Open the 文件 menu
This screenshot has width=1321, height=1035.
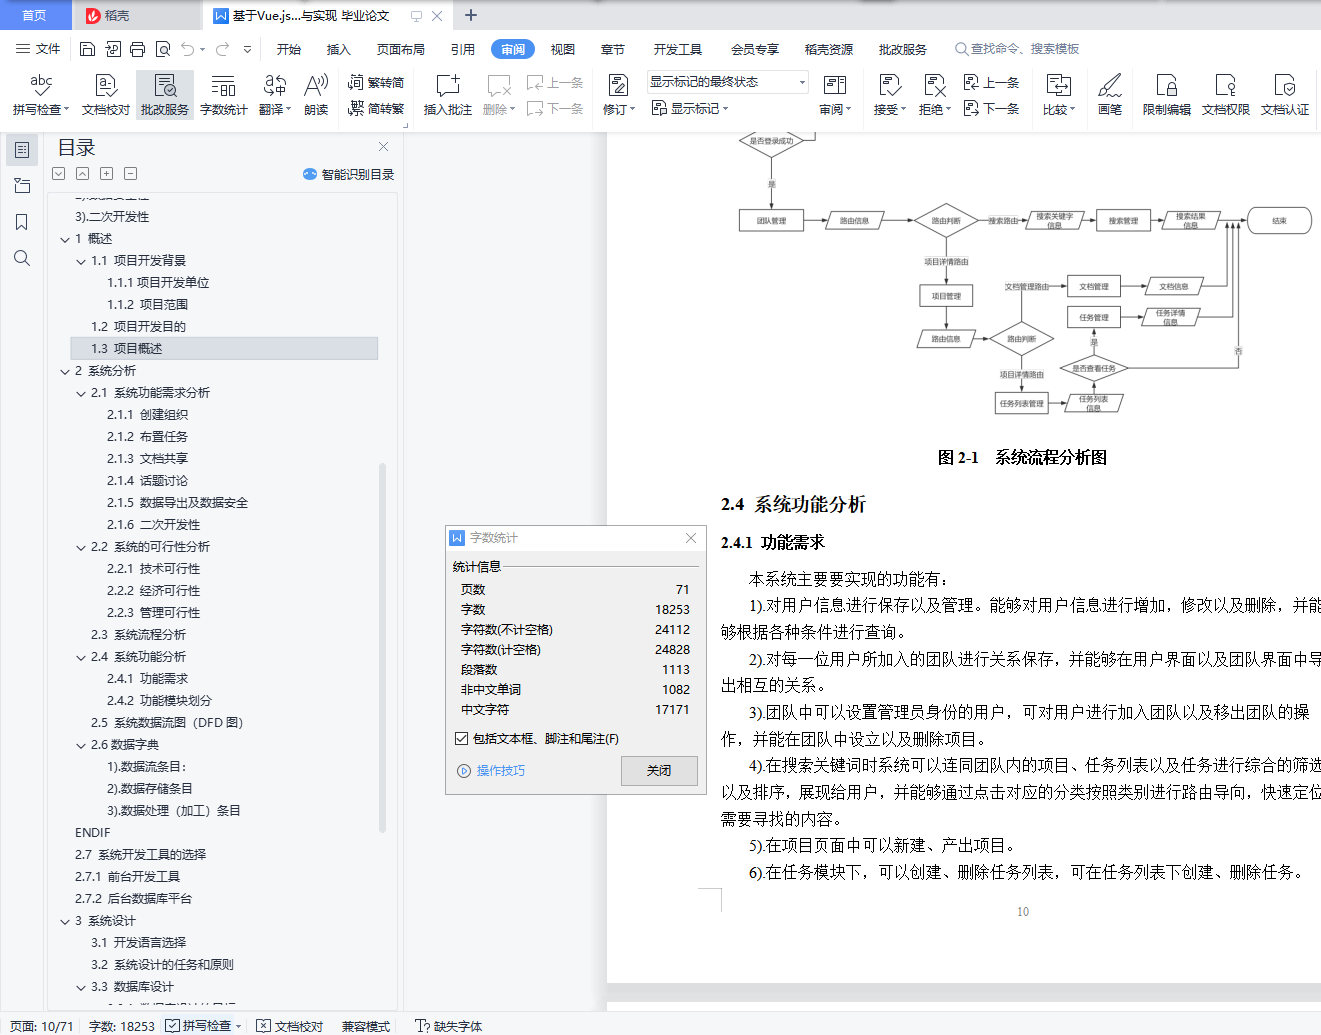tap(38, 49)
